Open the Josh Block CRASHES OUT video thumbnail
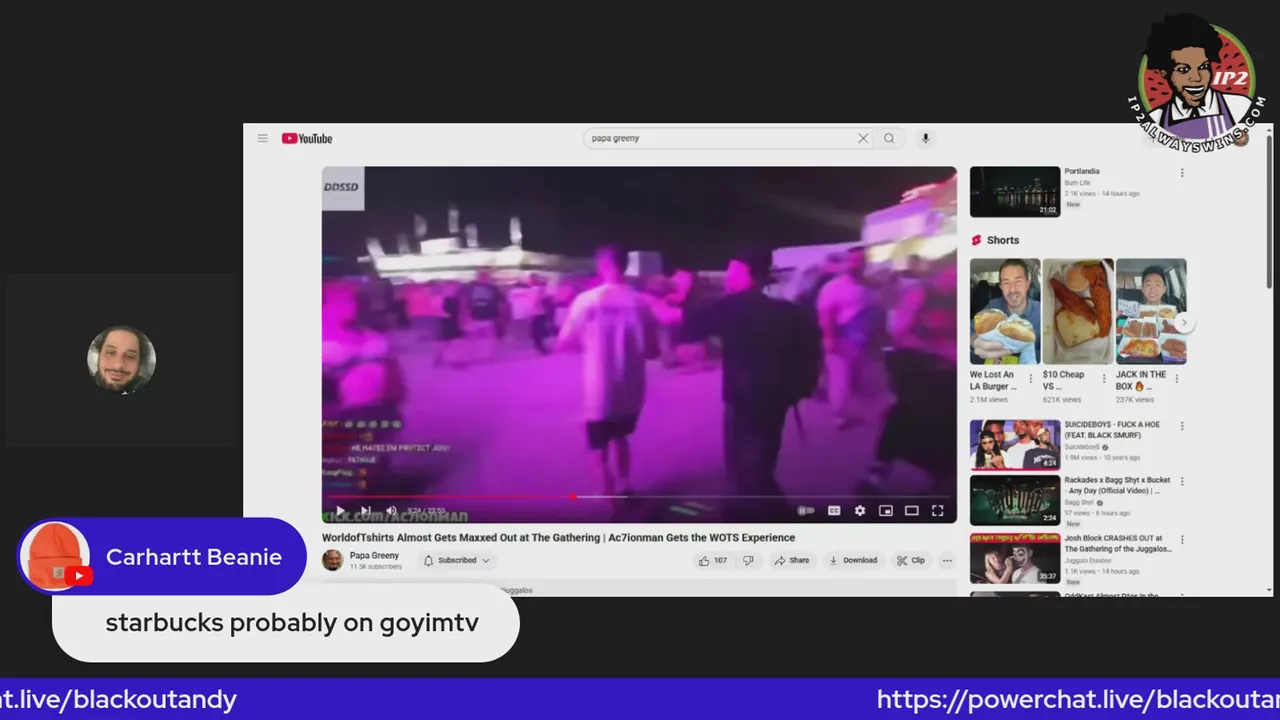The image size is (1280, 720). [1015, 558]
